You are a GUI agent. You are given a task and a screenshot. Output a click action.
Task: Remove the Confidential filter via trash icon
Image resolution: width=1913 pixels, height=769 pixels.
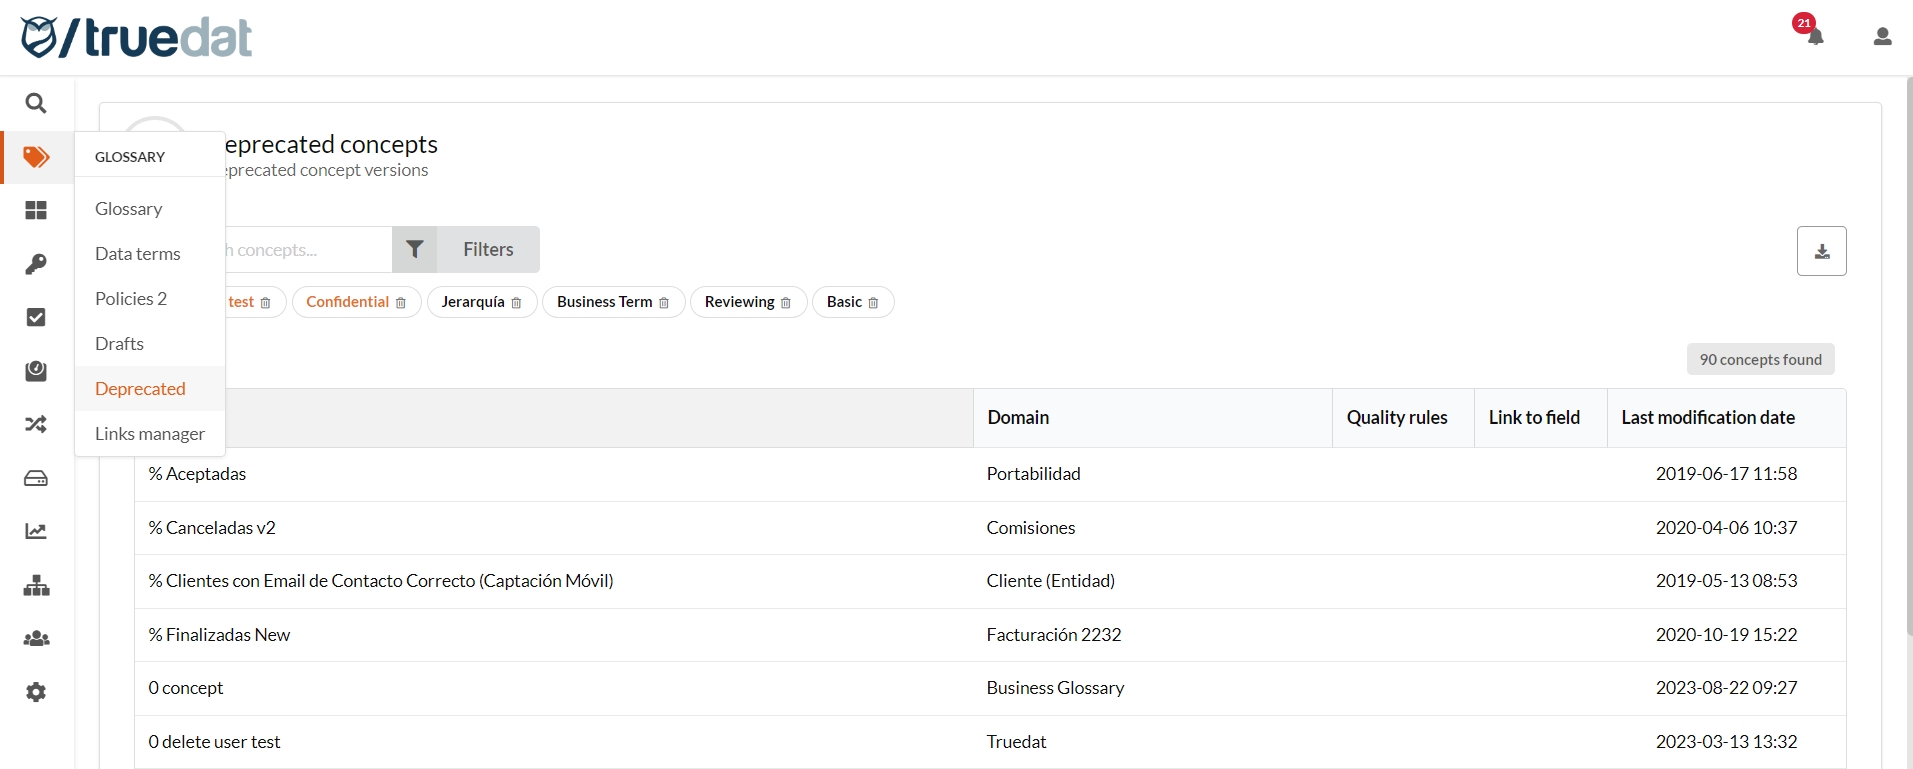(401, 303)
